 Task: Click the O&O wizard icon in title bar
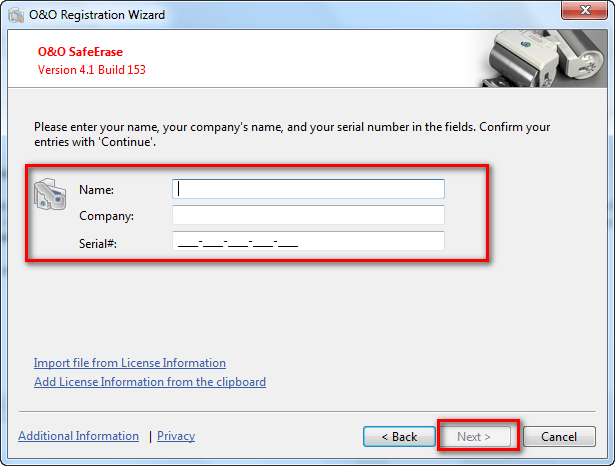tap(15, 15)
